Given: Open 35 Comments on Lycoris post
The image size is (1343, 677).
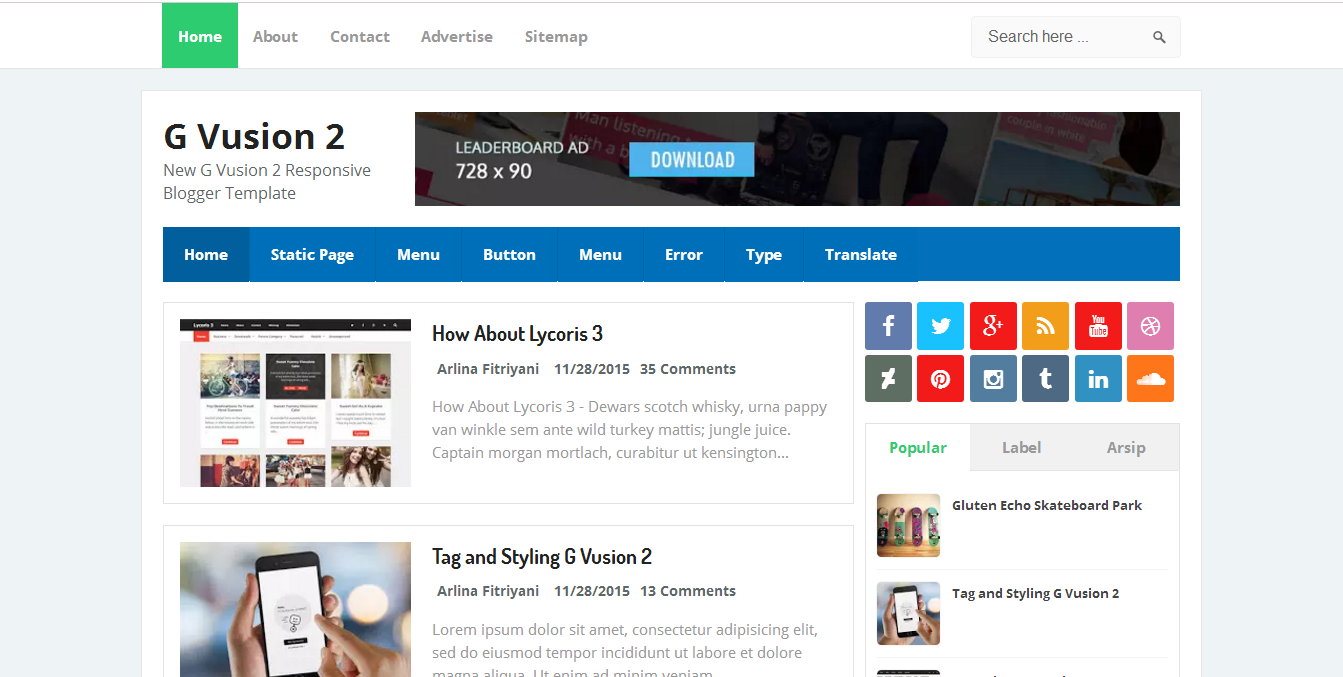Looking at the screenshot, I should [688, 369].
